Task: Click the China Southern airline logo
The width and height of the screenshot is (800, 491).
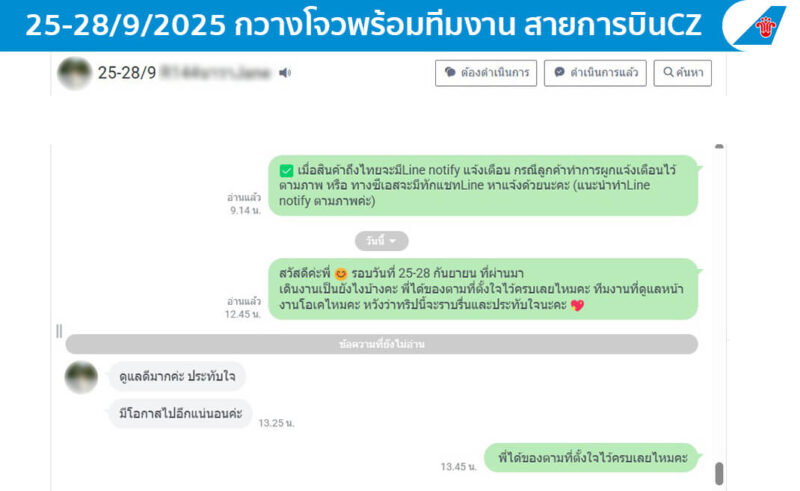Action: tap(759, 26)
